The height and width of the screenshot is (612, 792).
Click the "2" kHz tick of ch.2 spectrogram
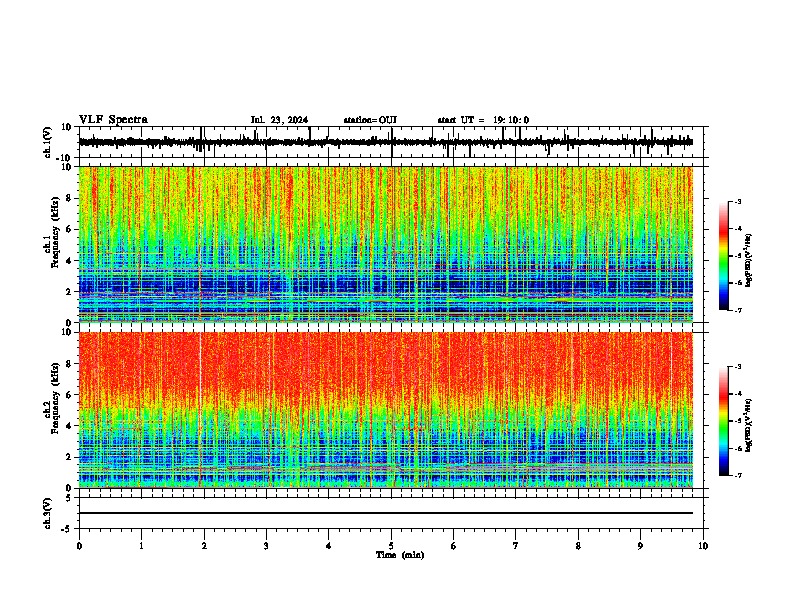point(70,457)
